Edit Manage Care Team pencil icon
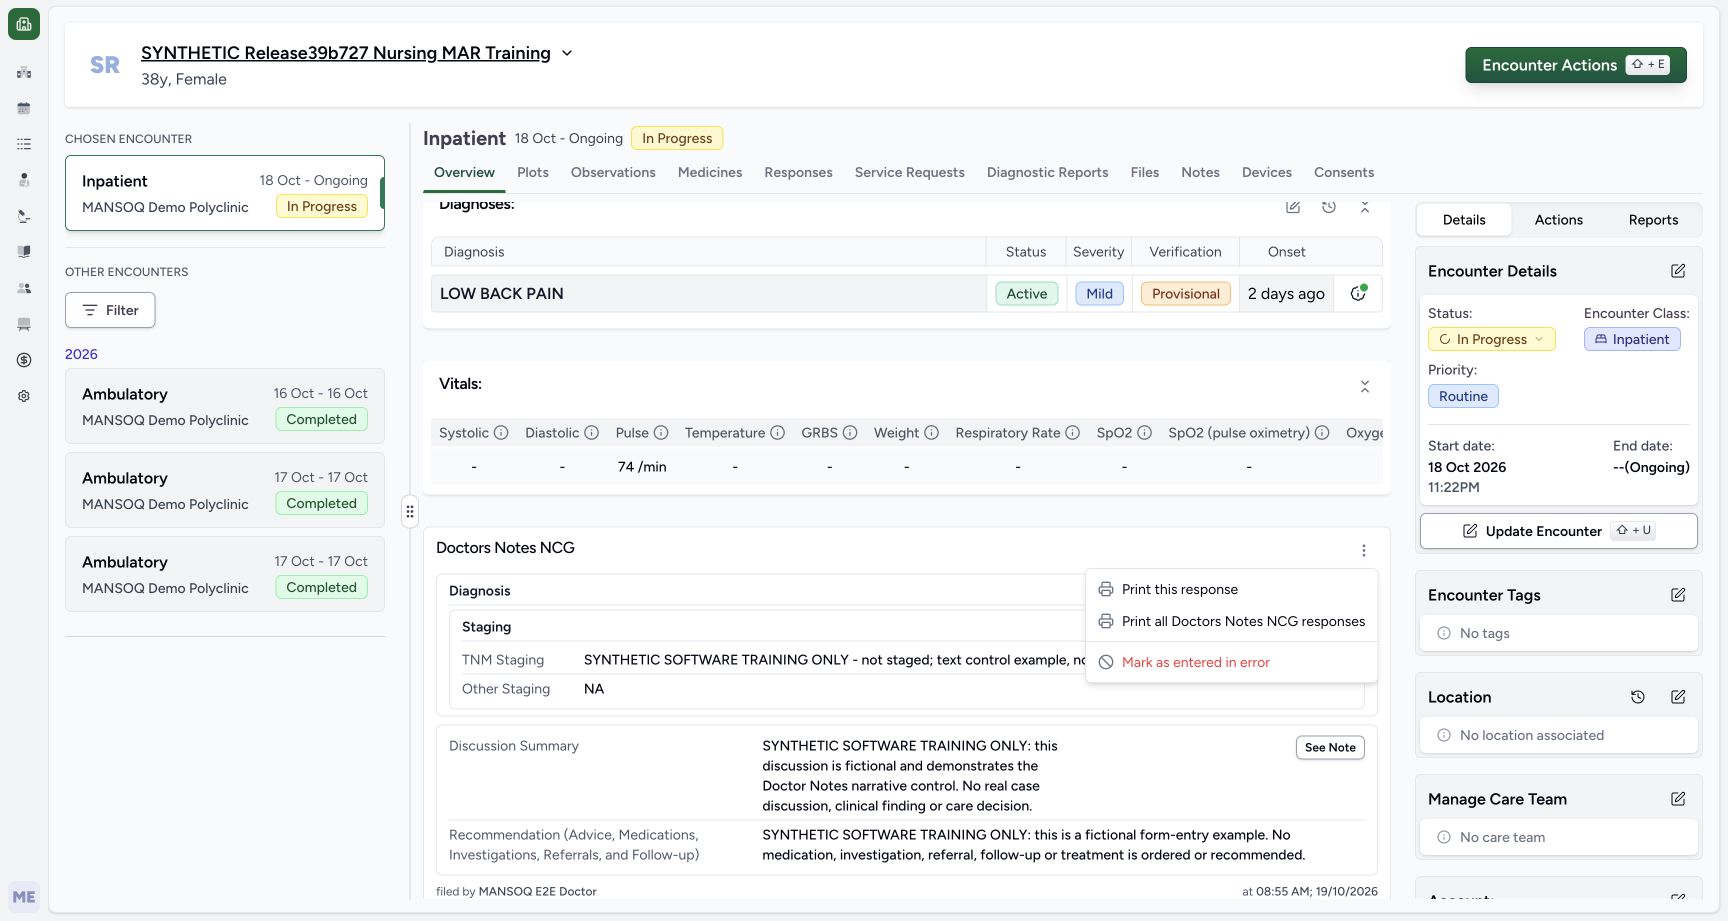This screenshot has height=921, width=1728. tap(1678, 799)
